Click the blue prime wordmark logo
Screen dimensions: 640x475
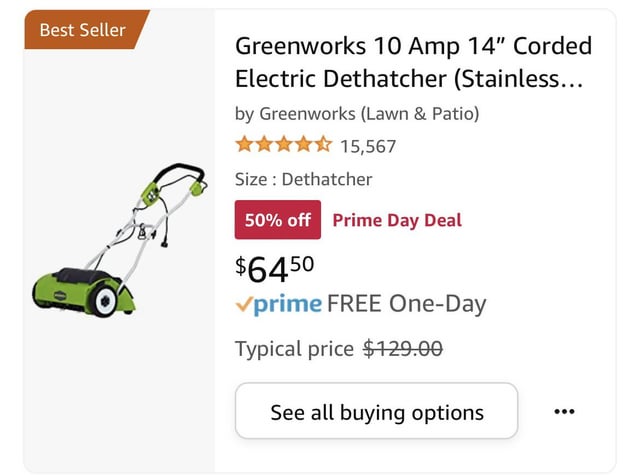pyautogui.click(x=287, y=304)
